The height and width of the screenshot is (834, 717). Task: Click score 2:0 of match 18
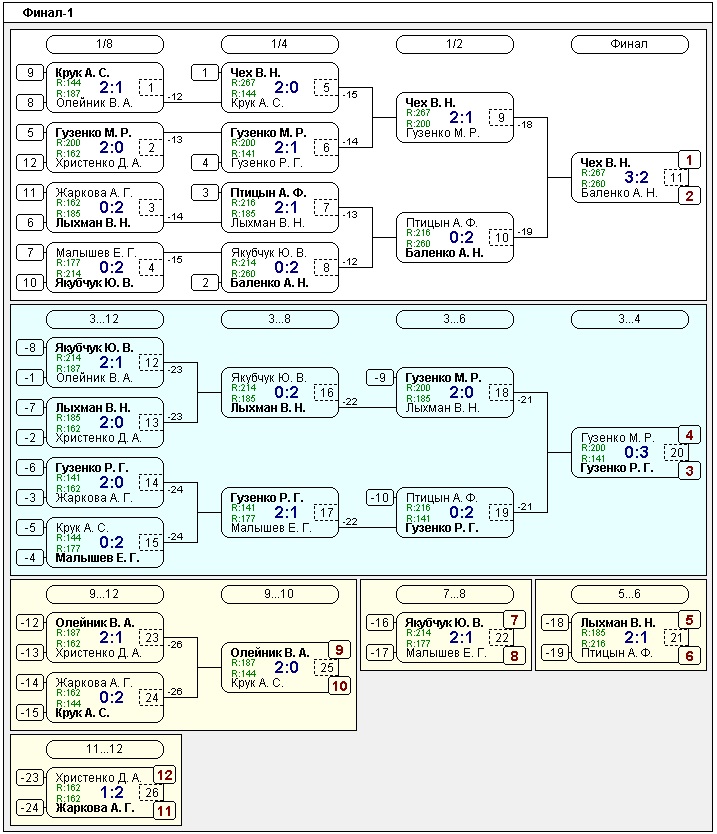click(x=461, y=392)
